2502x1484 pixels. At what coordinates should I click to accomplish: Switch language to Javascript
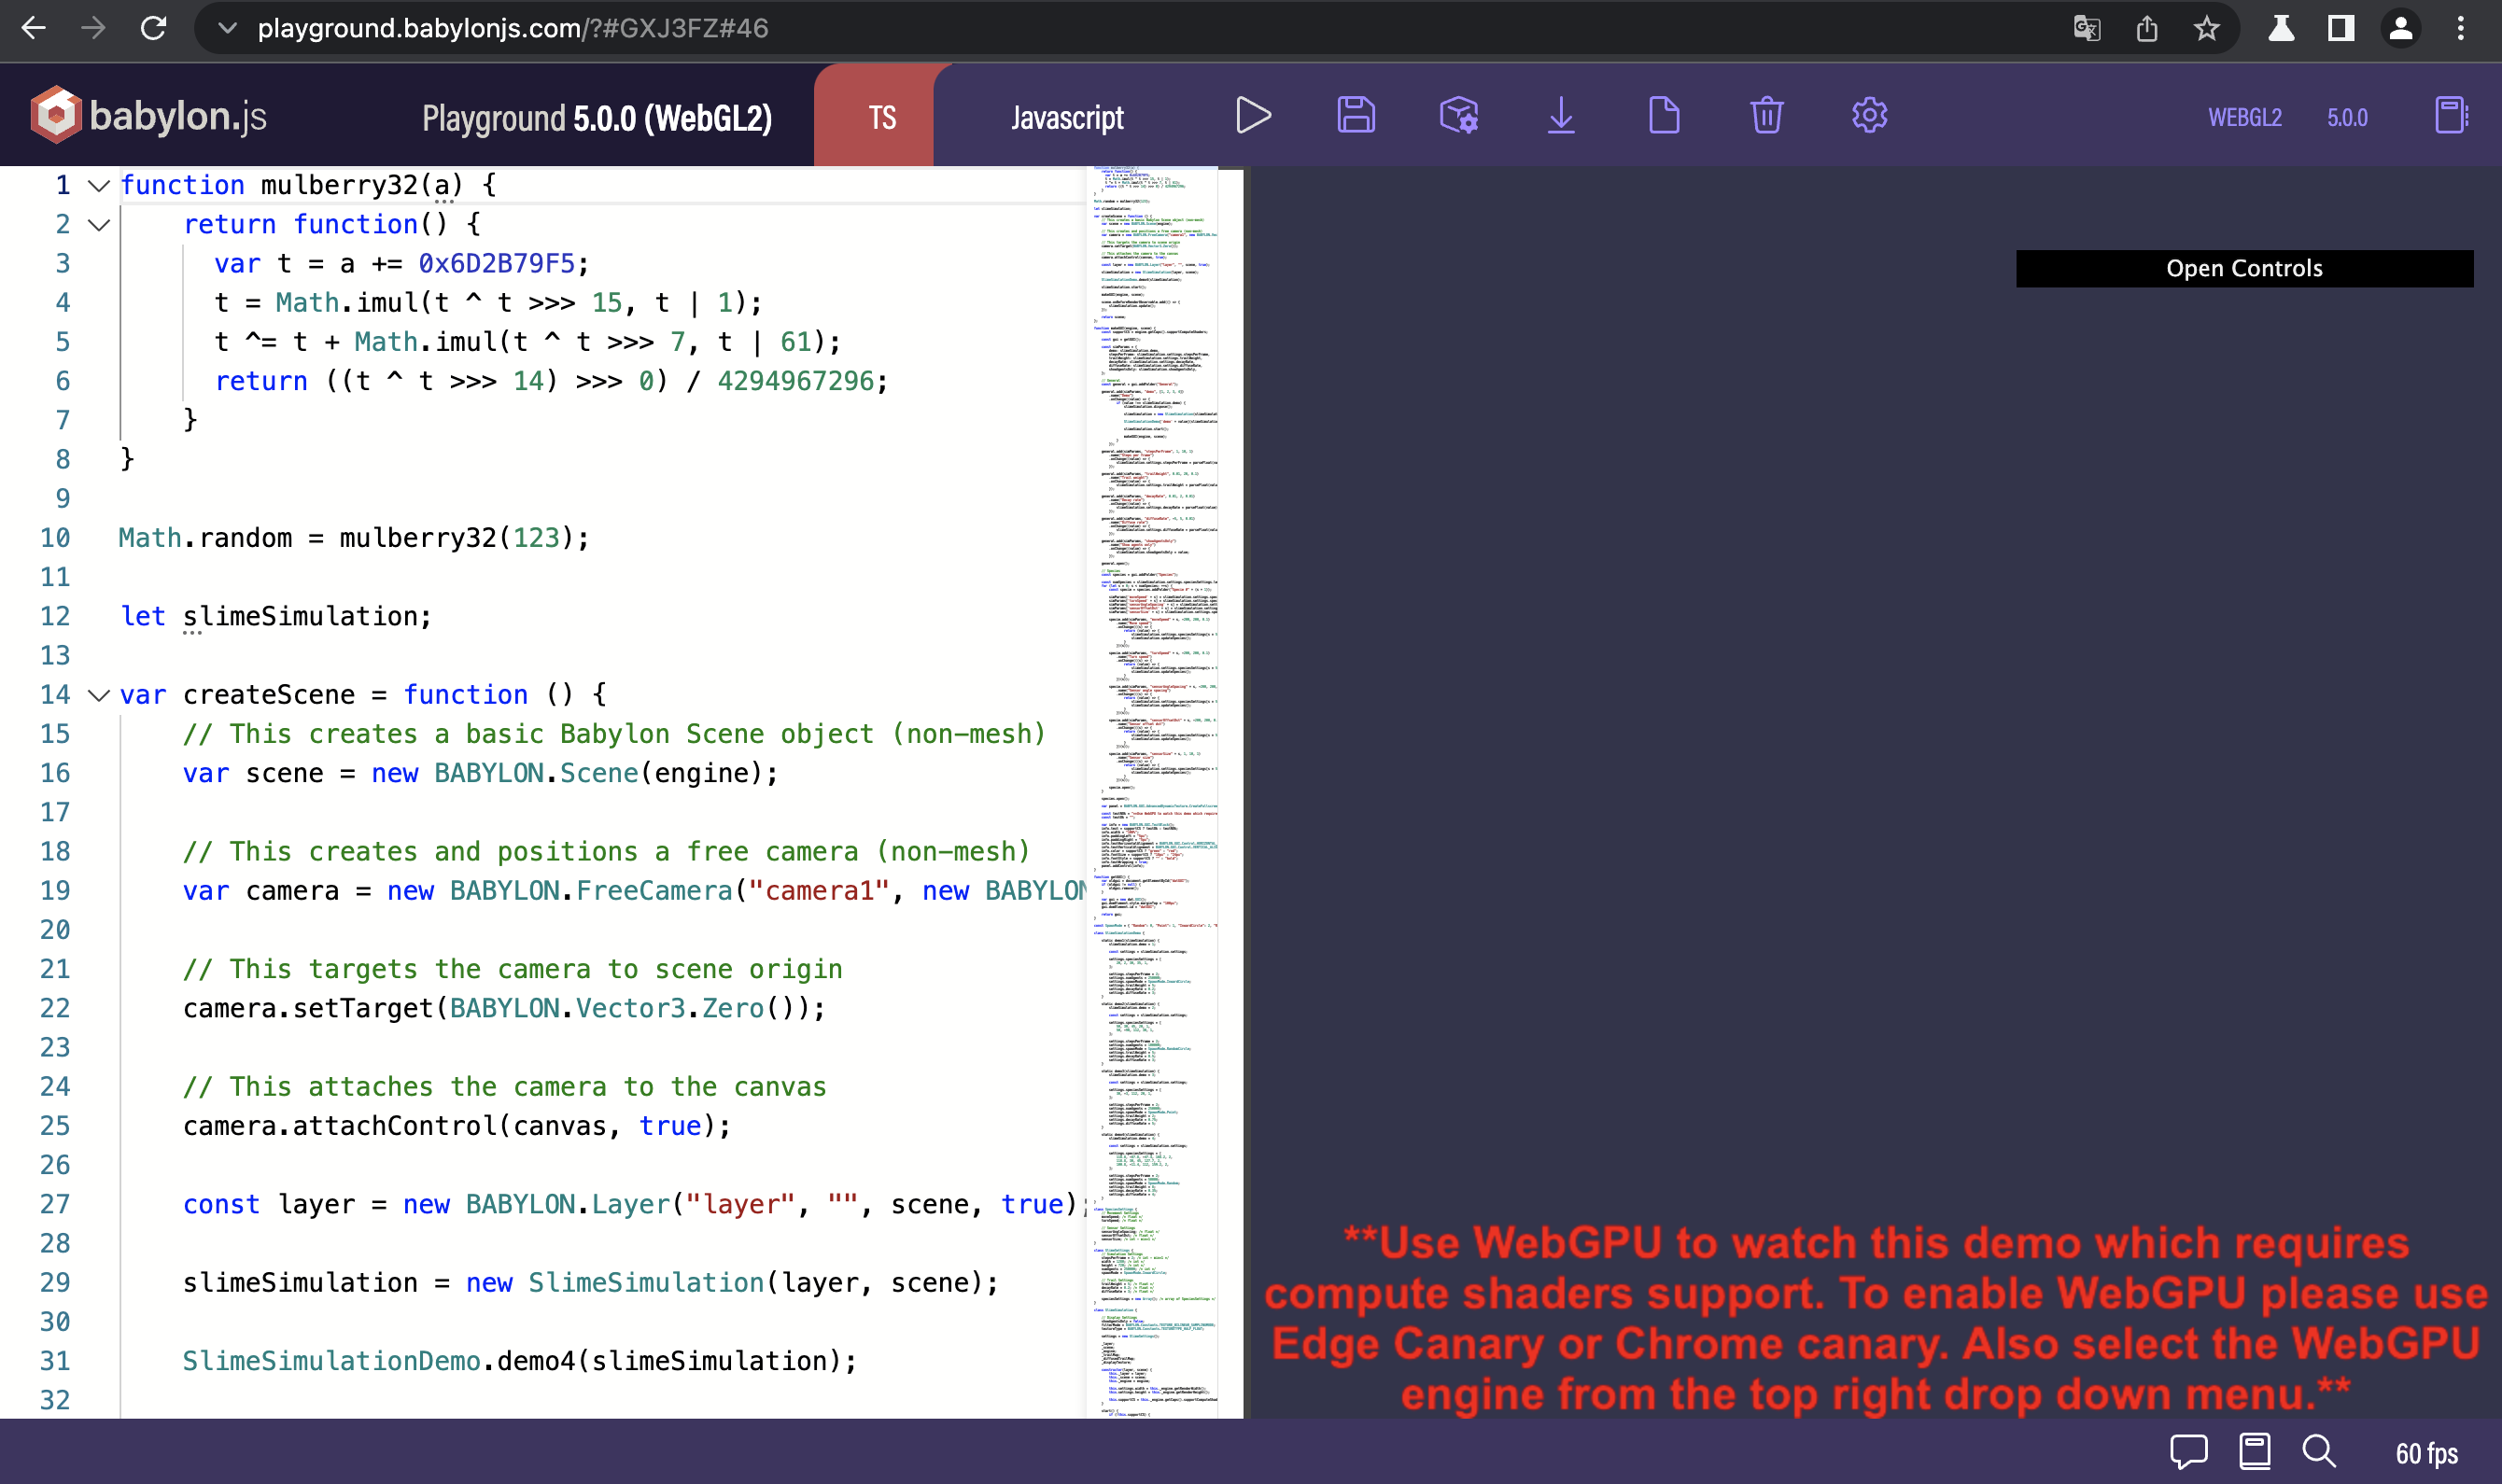tap(1067, 118)
